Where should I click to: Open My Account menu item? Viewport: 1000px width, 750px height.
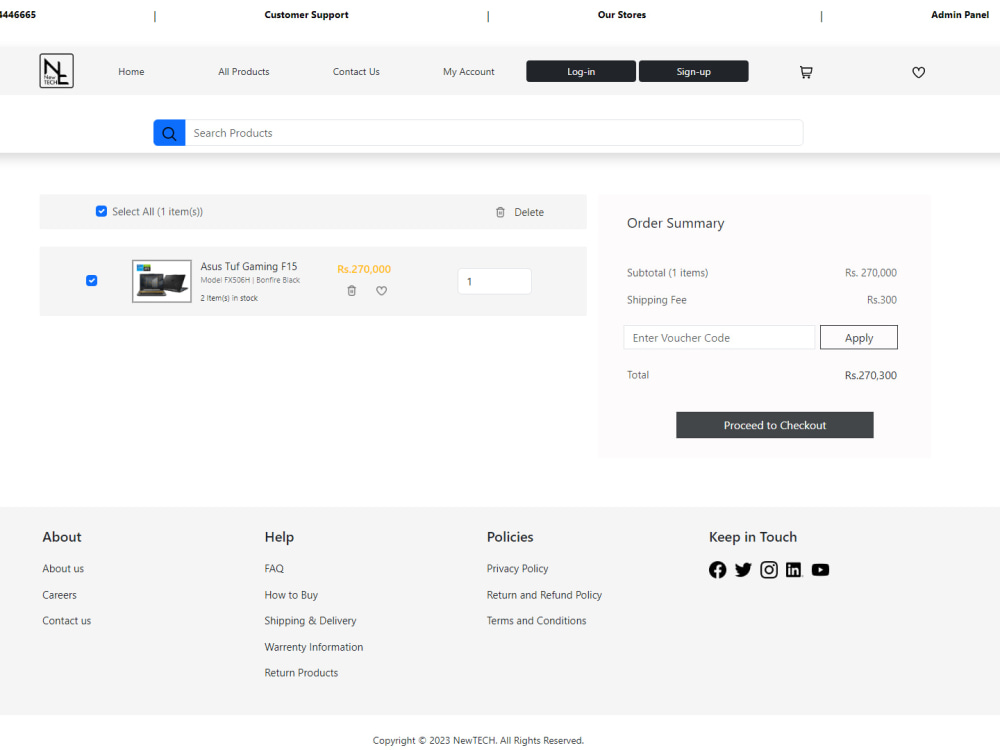point(469,71)
